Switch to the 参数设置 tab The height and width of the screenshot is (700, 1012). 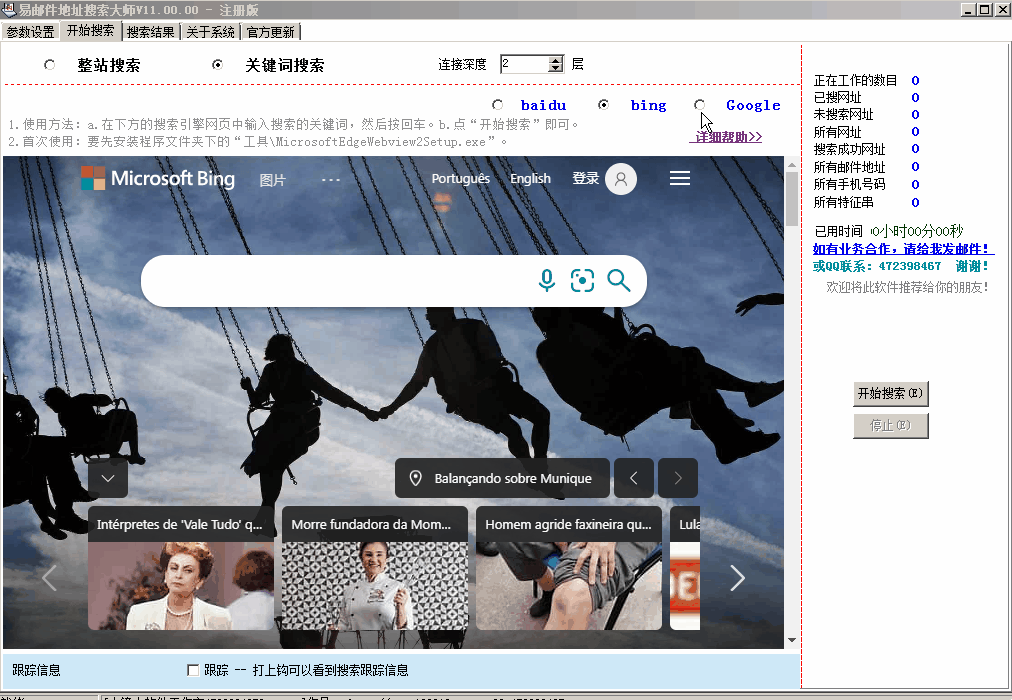31,32
